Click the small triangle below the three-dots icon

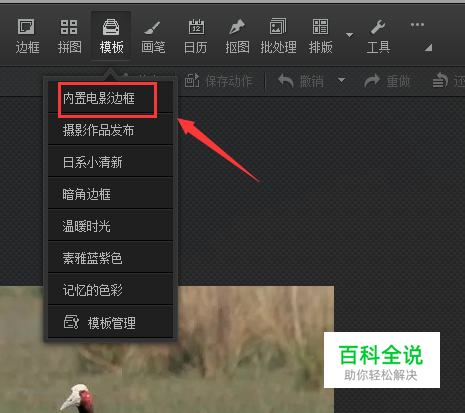point(429,48)
